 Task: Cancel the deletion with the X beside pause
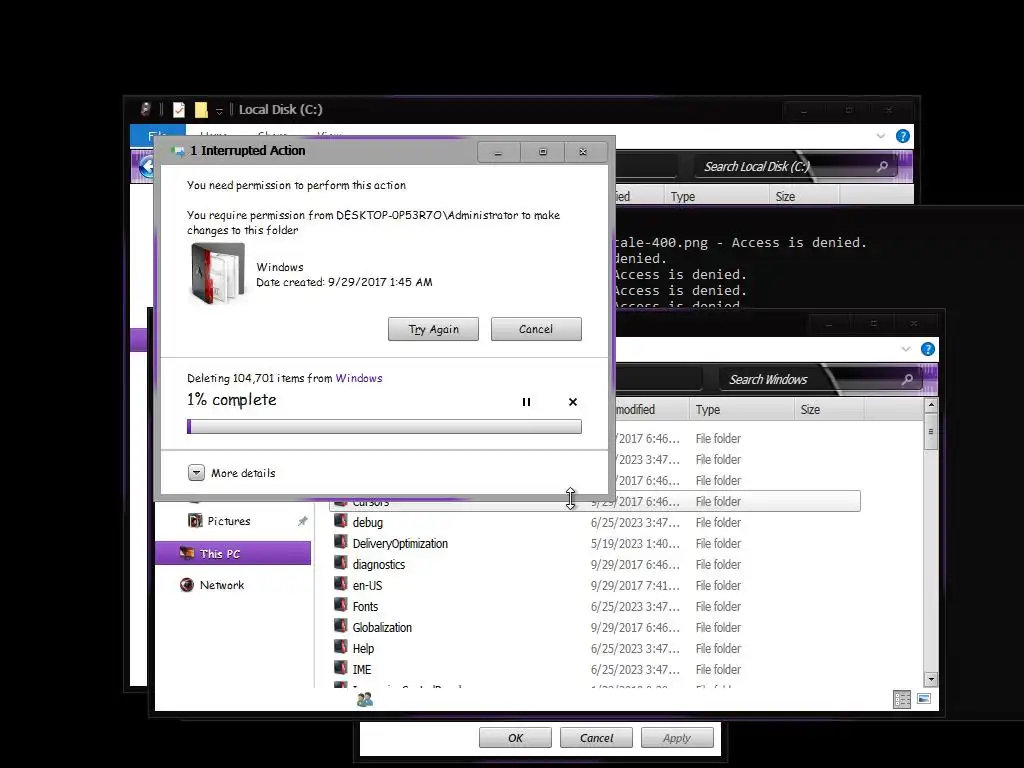click(573, 402)
